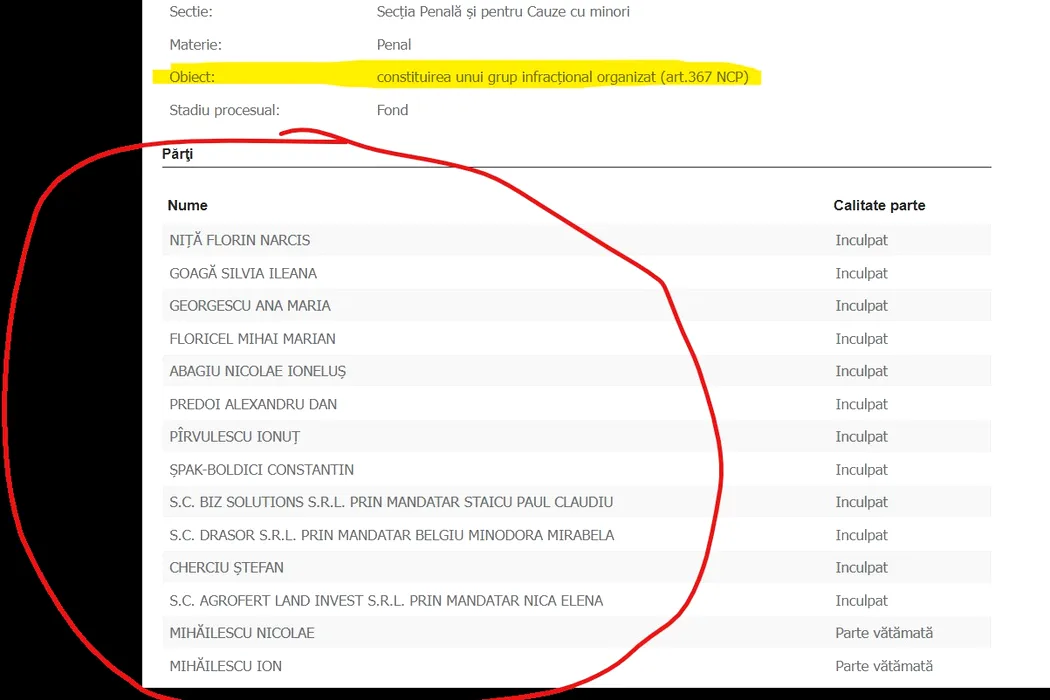Click Inculpat in the S.C. AGROFERT LAND INVEST row
Screen dimensions: 1050x700
(x=861, y=601)
